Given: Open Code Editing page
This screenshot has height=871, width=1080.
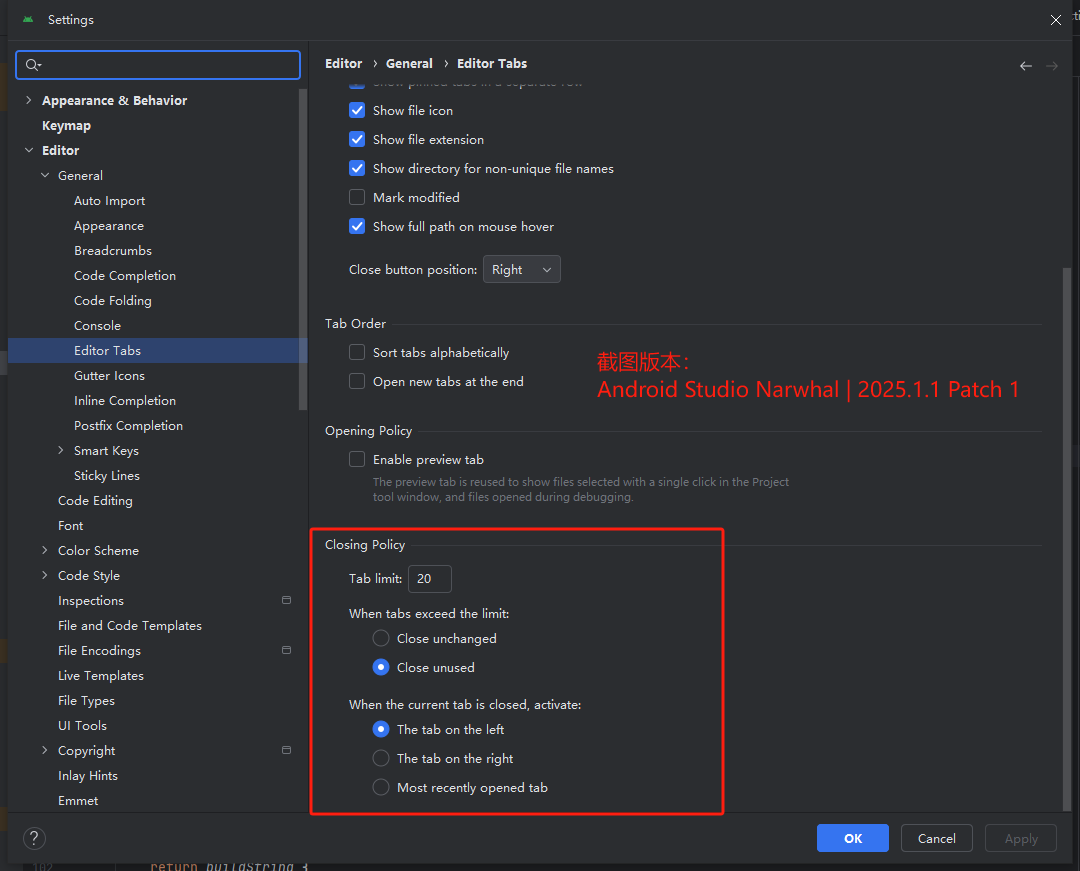Looking at the screenshot, I should [95, 501].
